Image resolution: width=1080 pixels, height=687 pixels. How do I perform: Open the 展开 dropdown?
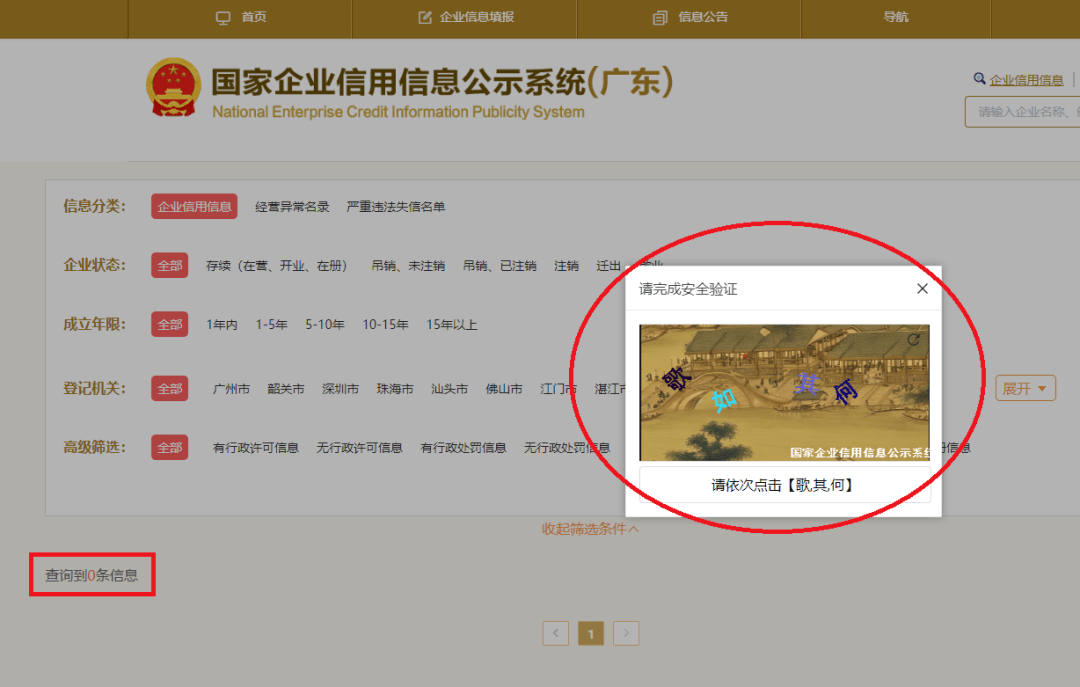(x=1025, y=387)
